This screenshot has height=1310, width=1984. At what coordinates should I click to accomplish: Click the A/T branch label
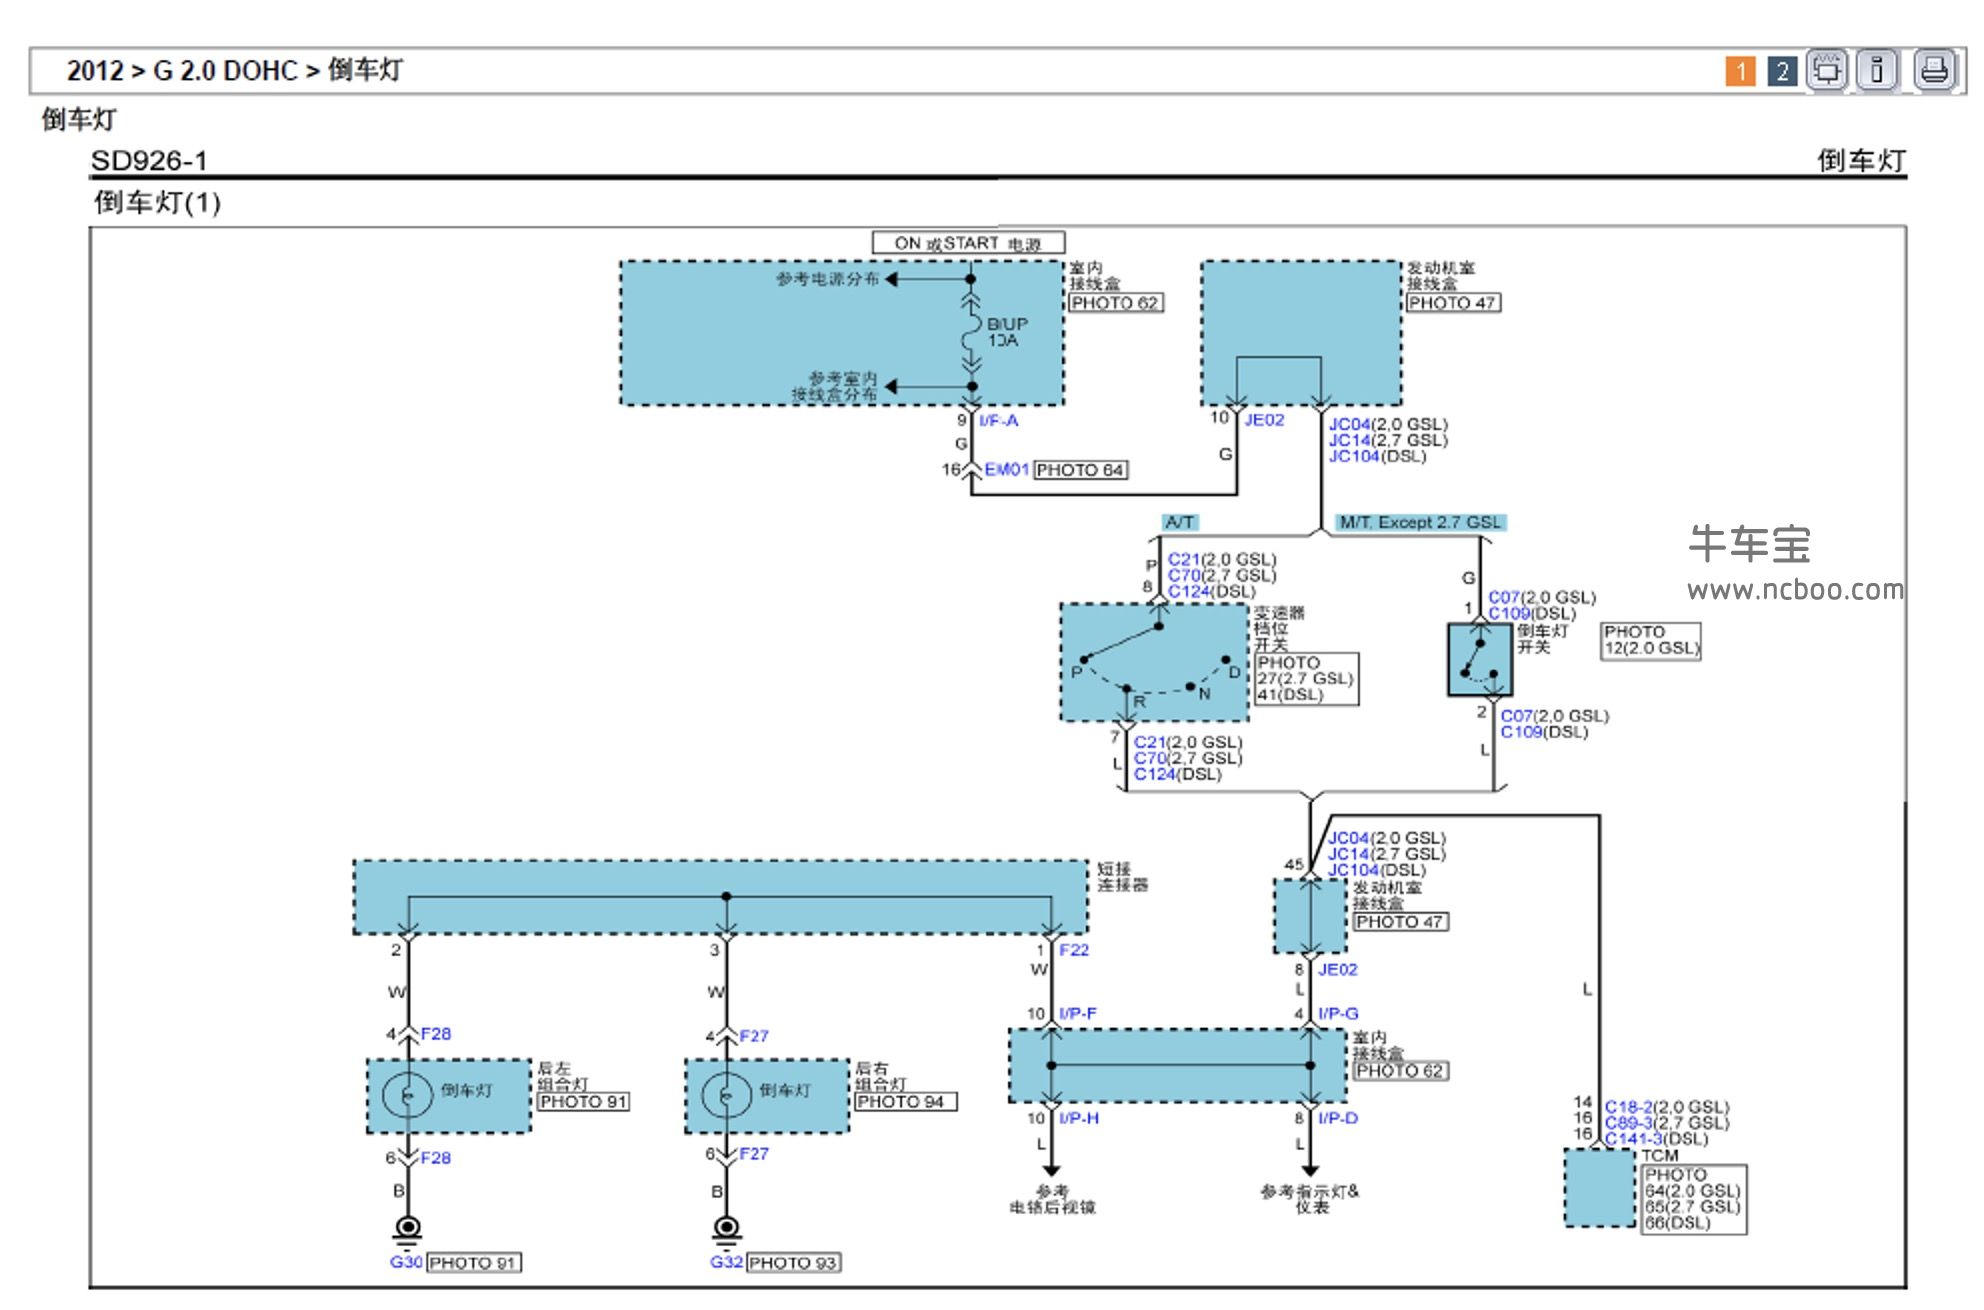pos(1180,522)
